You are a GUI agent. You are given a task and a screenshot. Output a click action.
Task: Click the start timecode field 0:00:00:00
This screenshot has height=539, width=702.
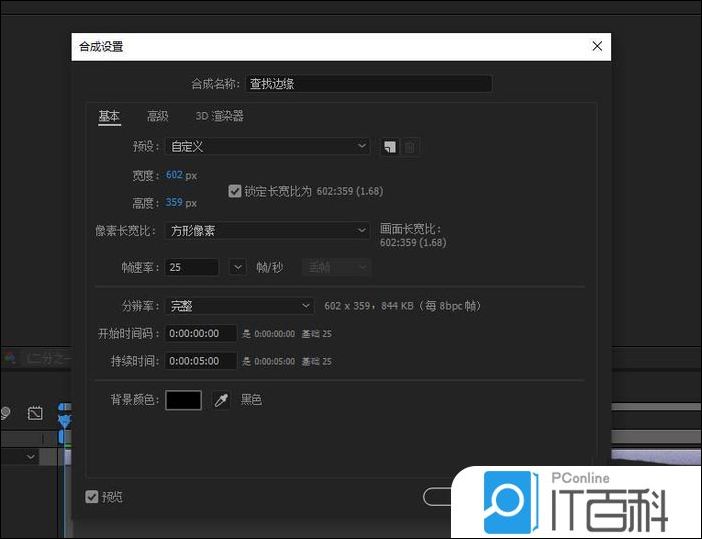(201, 334)
